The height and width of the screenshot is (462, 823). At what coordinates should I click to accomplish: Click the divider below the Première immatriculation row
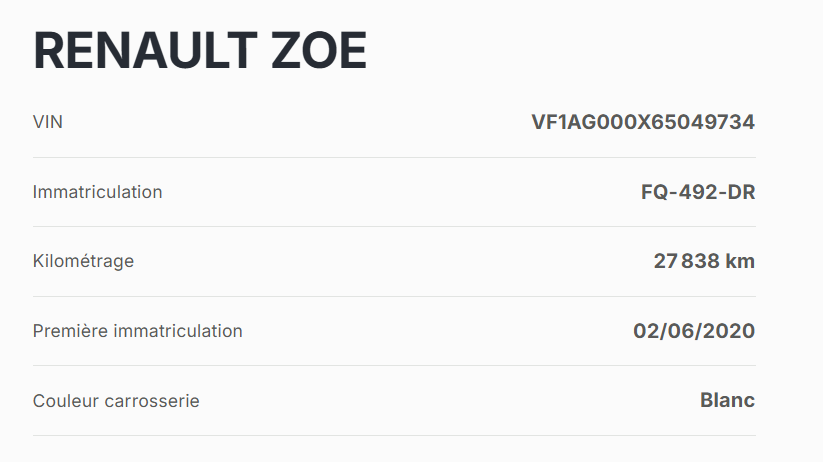click(394, 366)
